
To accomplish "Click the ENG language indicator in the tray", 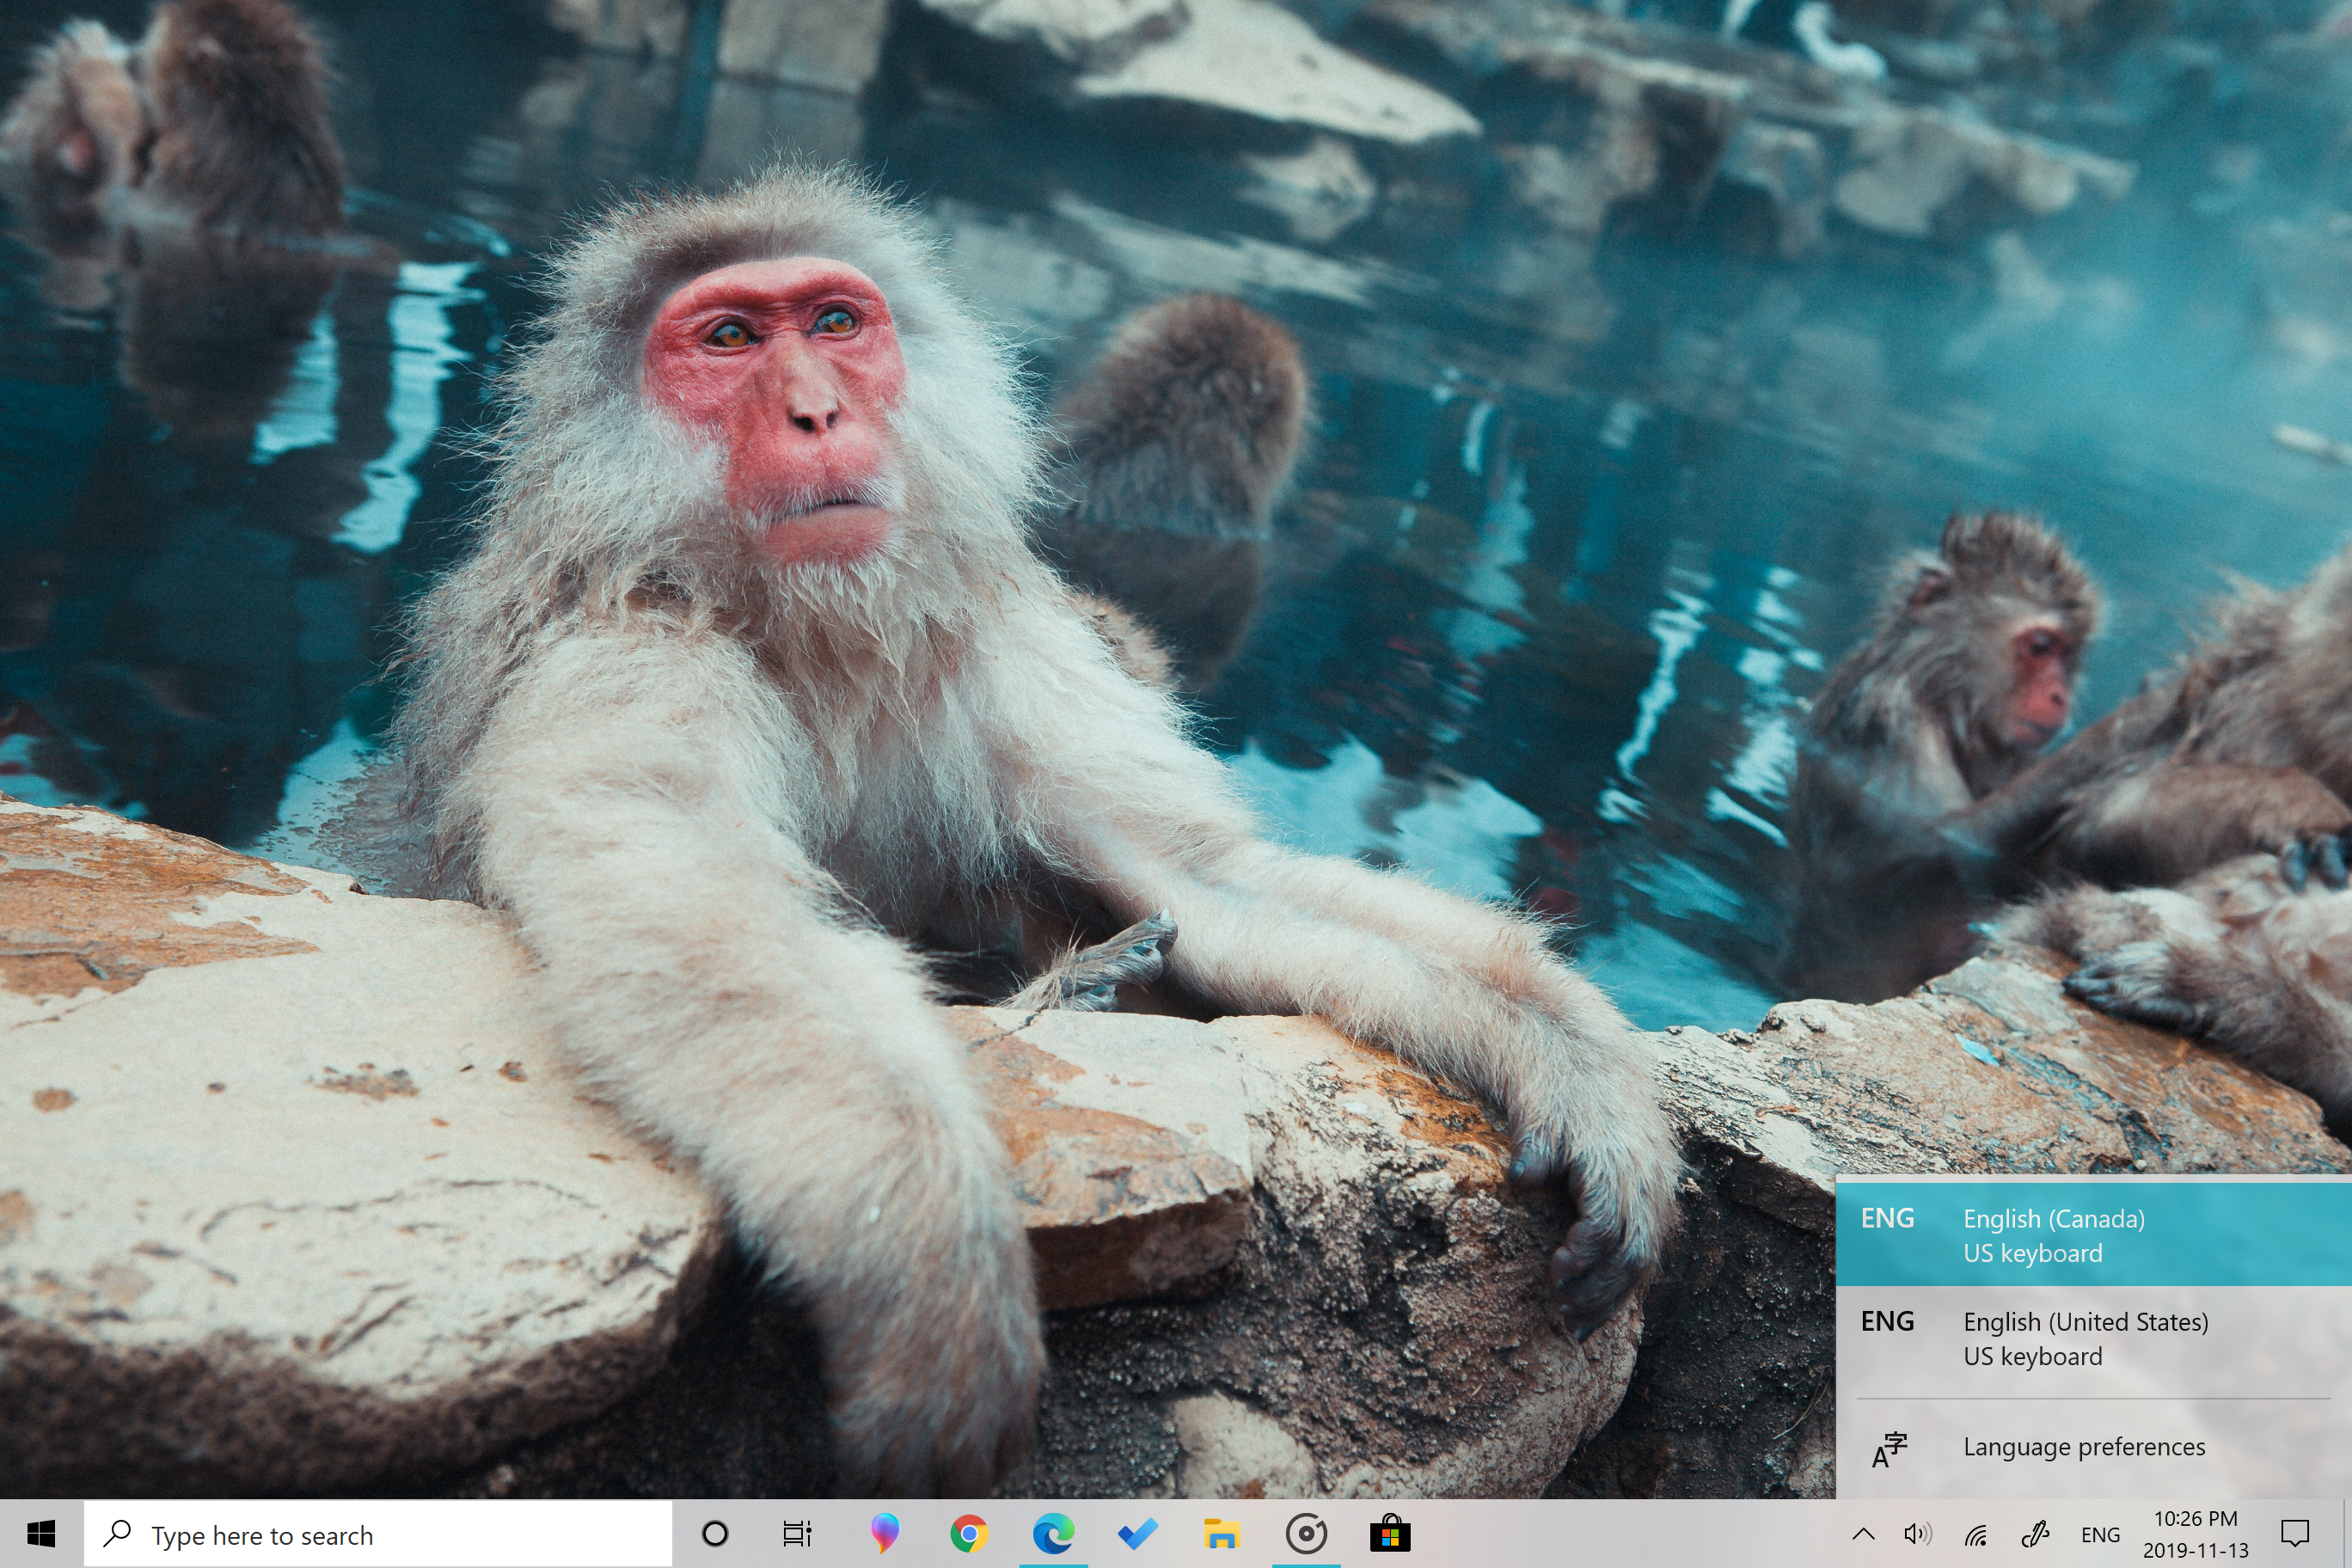I will (x=2100, y=1534).
